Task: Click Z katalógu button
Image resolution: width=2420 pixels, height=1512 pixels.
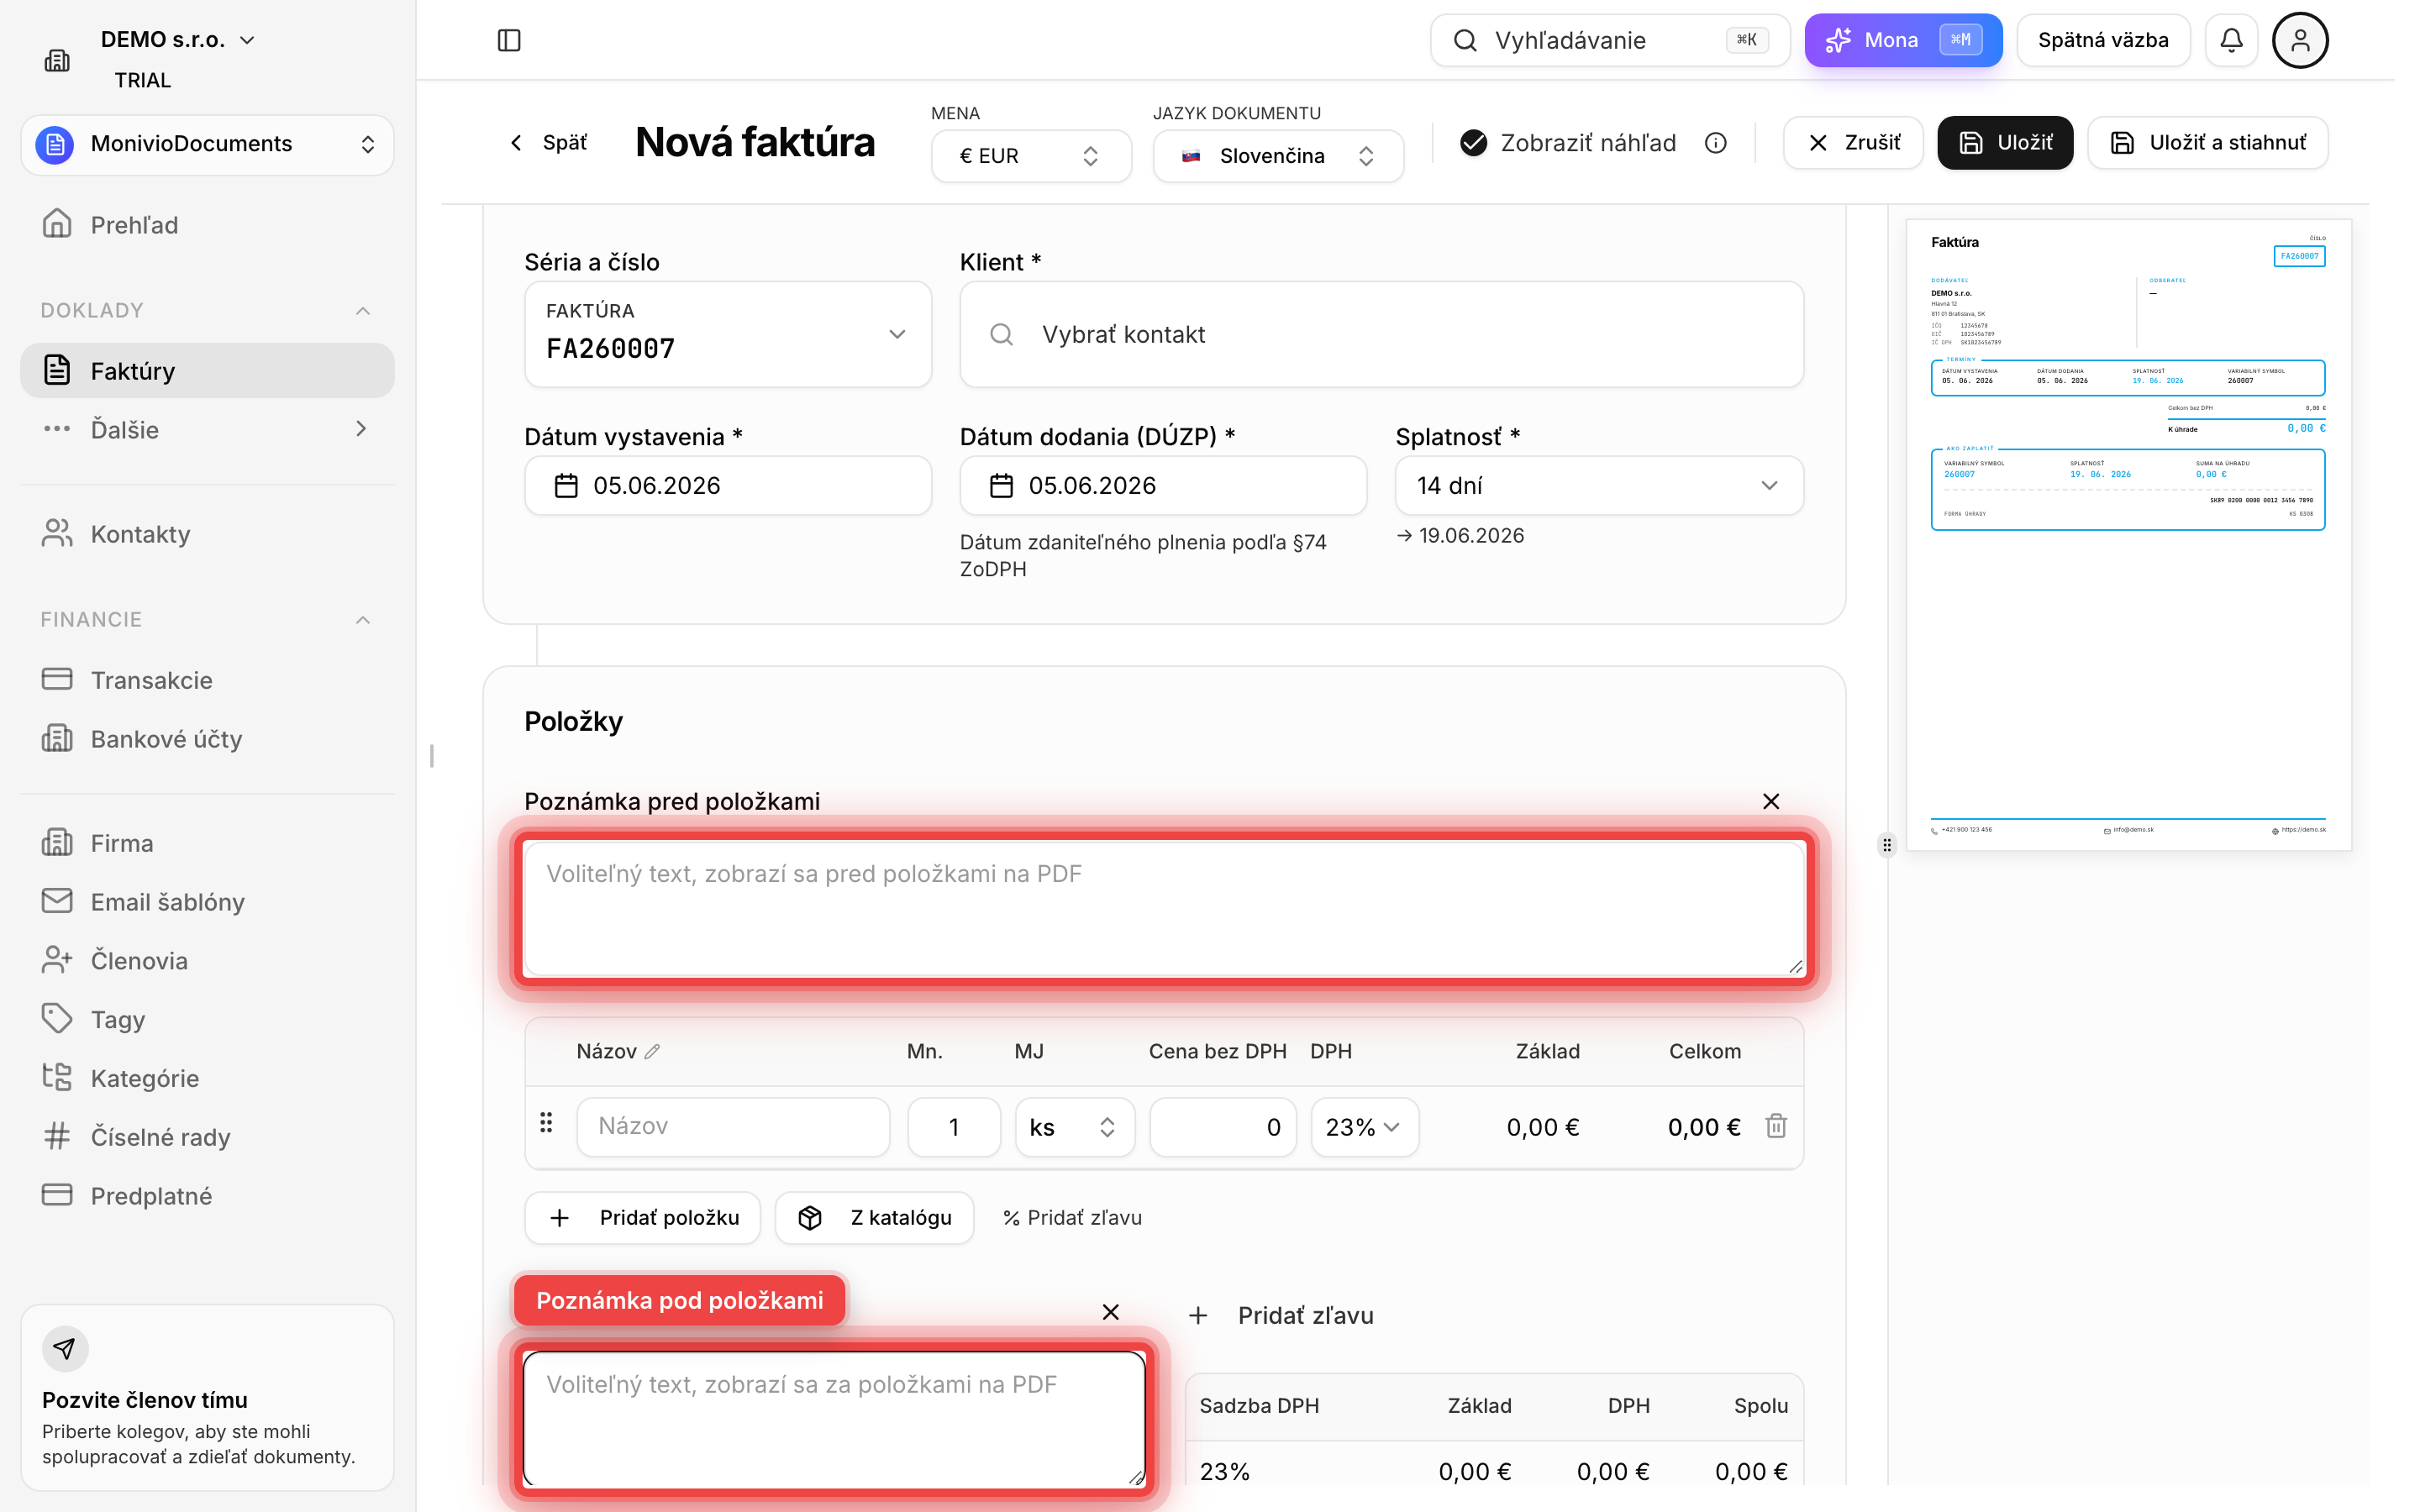Action: (x=874, y=1218)
